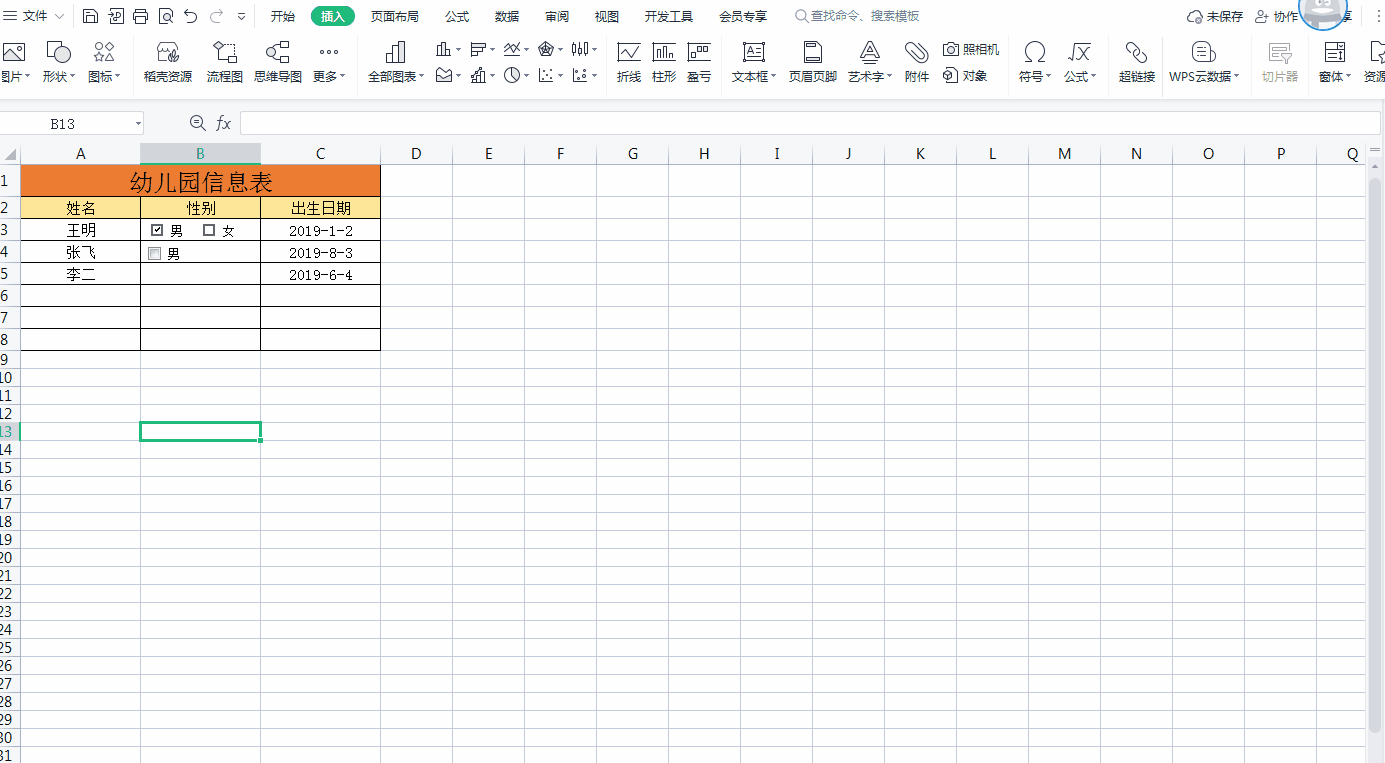
Task: Switch to the 公式 ribbon tab
Action: click(457, 17)
